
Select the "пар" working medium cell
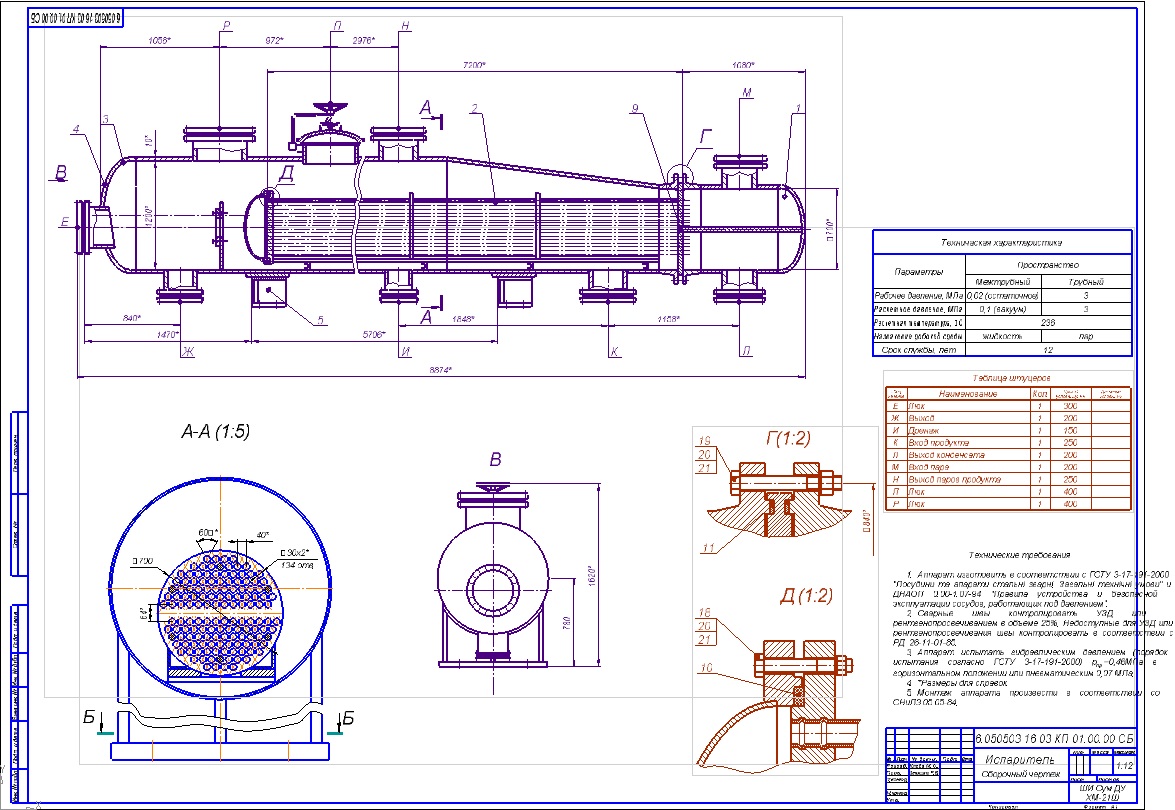pos(1086,336)
